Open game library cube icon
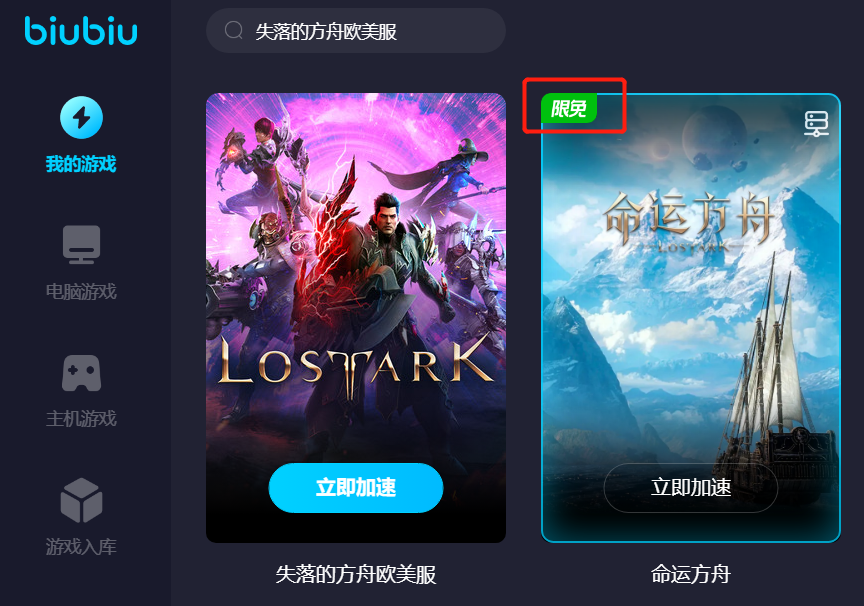 (x=81, y=500)
